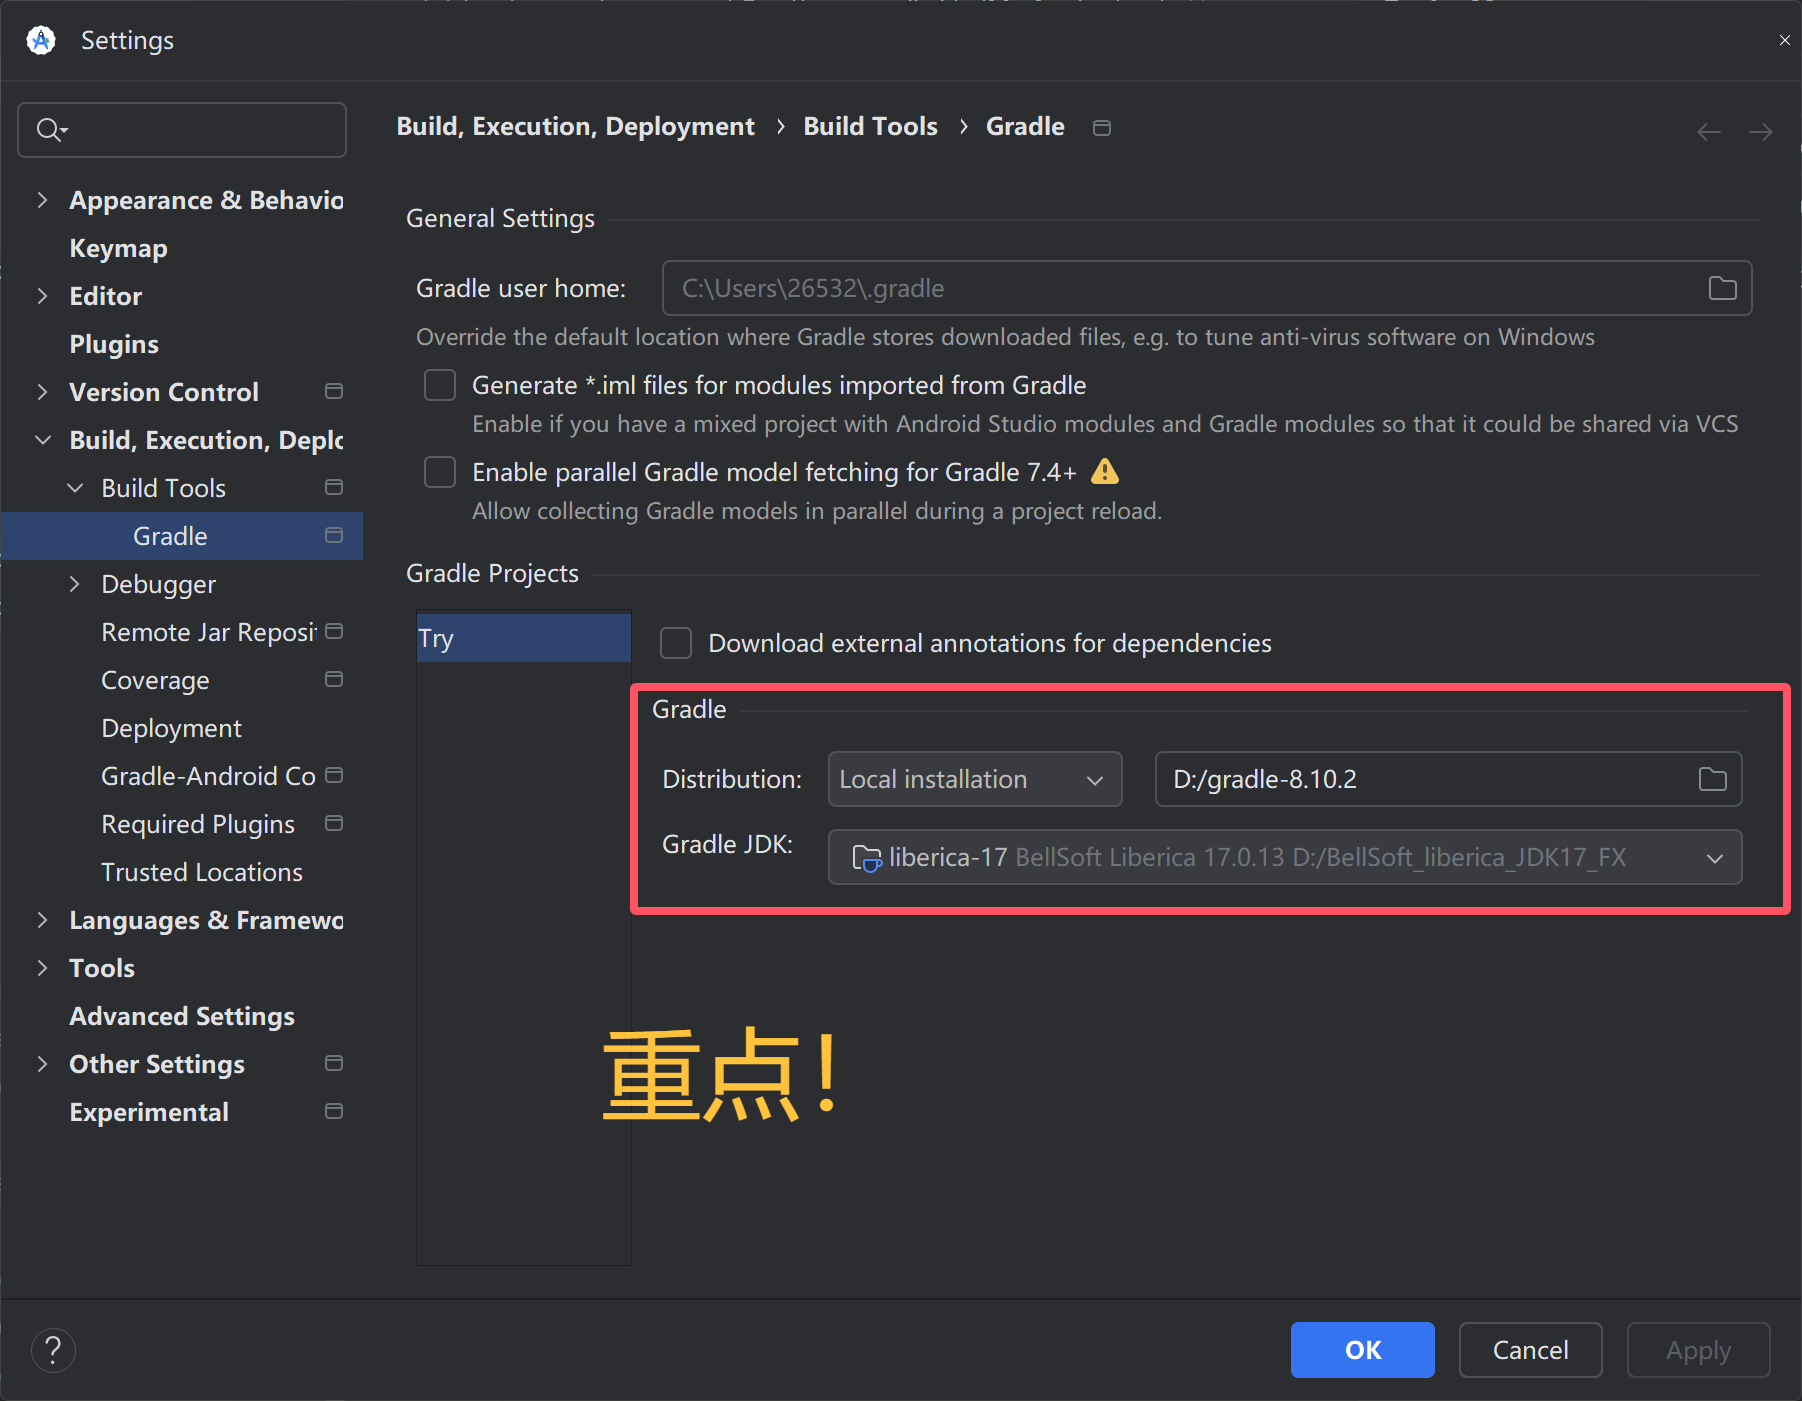Expand the Debugger node
The width and height of the screenshot is (1802, 1401).
pyautogui.click(x=75, y=584)
